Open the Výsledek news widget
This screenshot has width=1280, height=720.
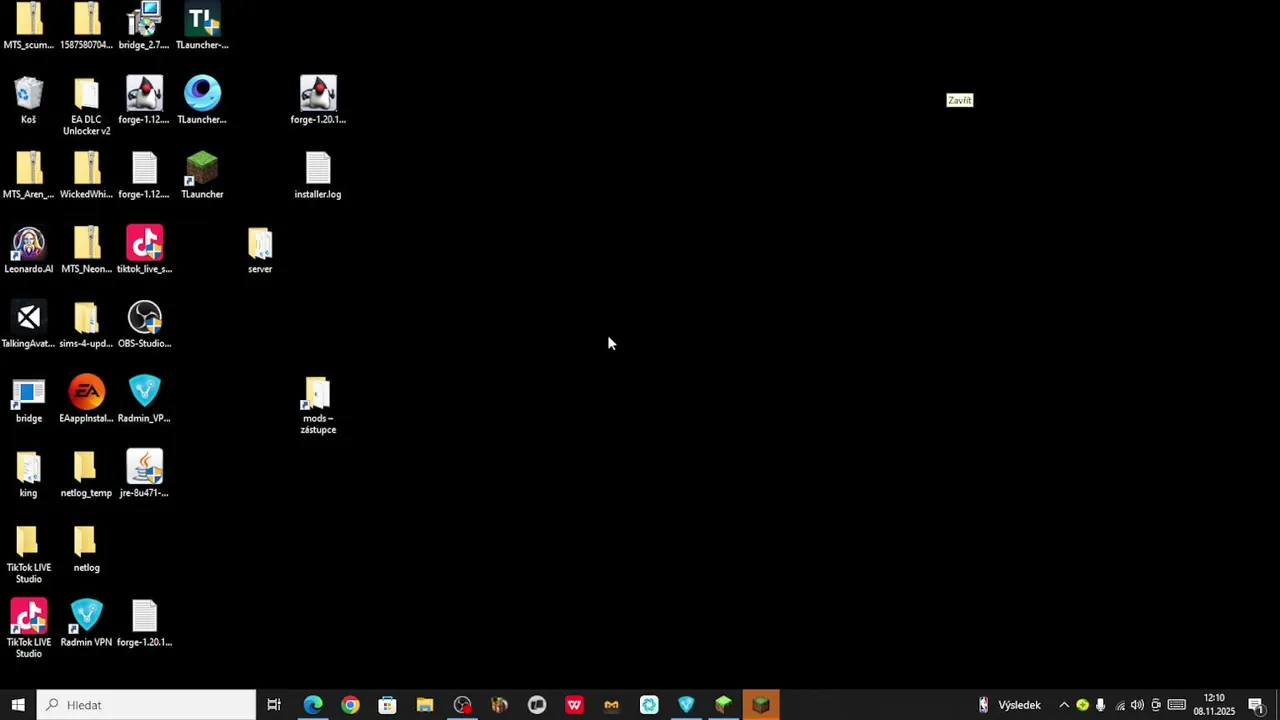(x=1010, y=705)
